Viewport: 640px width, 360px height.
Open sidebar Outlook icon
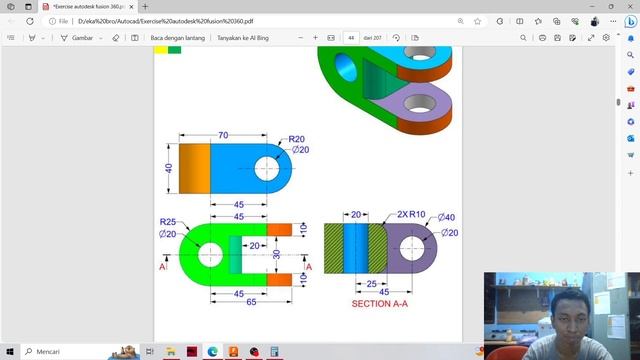tap(631, 138)
